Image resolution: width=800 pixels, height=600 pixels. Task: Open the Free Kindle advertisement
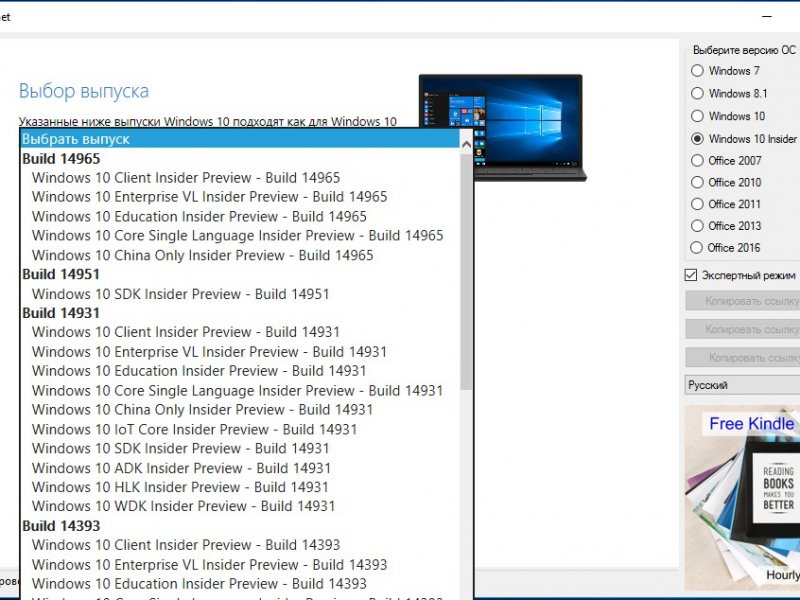pyautogui.click(x=742, y=497)
